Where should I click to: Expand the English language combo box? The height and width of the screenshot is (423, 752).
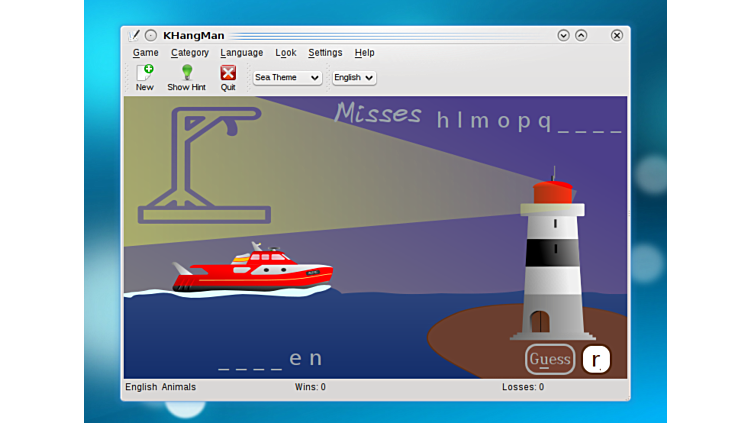(354, 77)
